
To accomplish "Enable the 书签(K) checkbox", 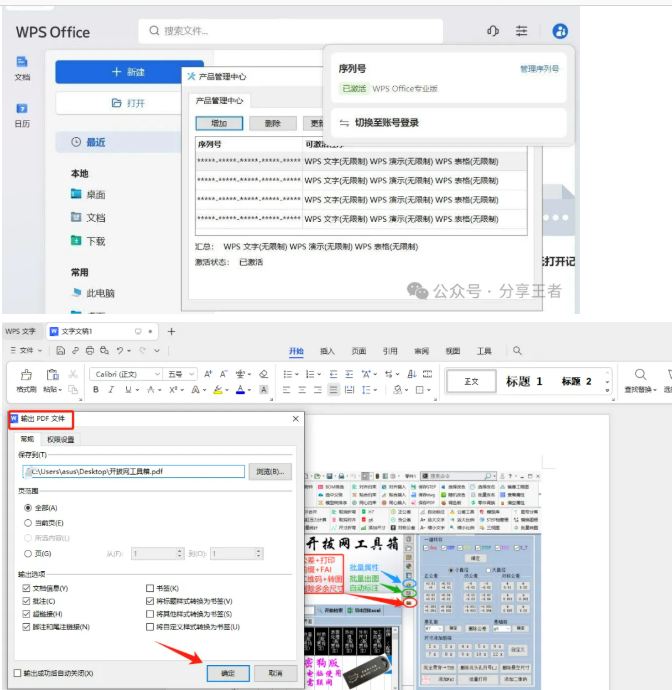I will point(150,588).
